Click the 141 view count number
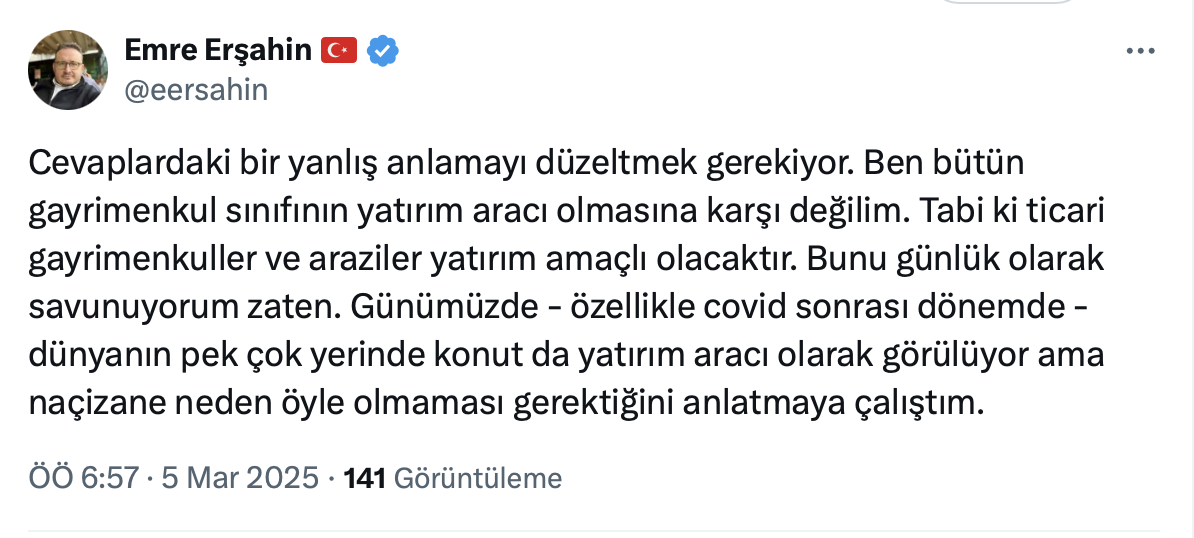 (364, 478)
